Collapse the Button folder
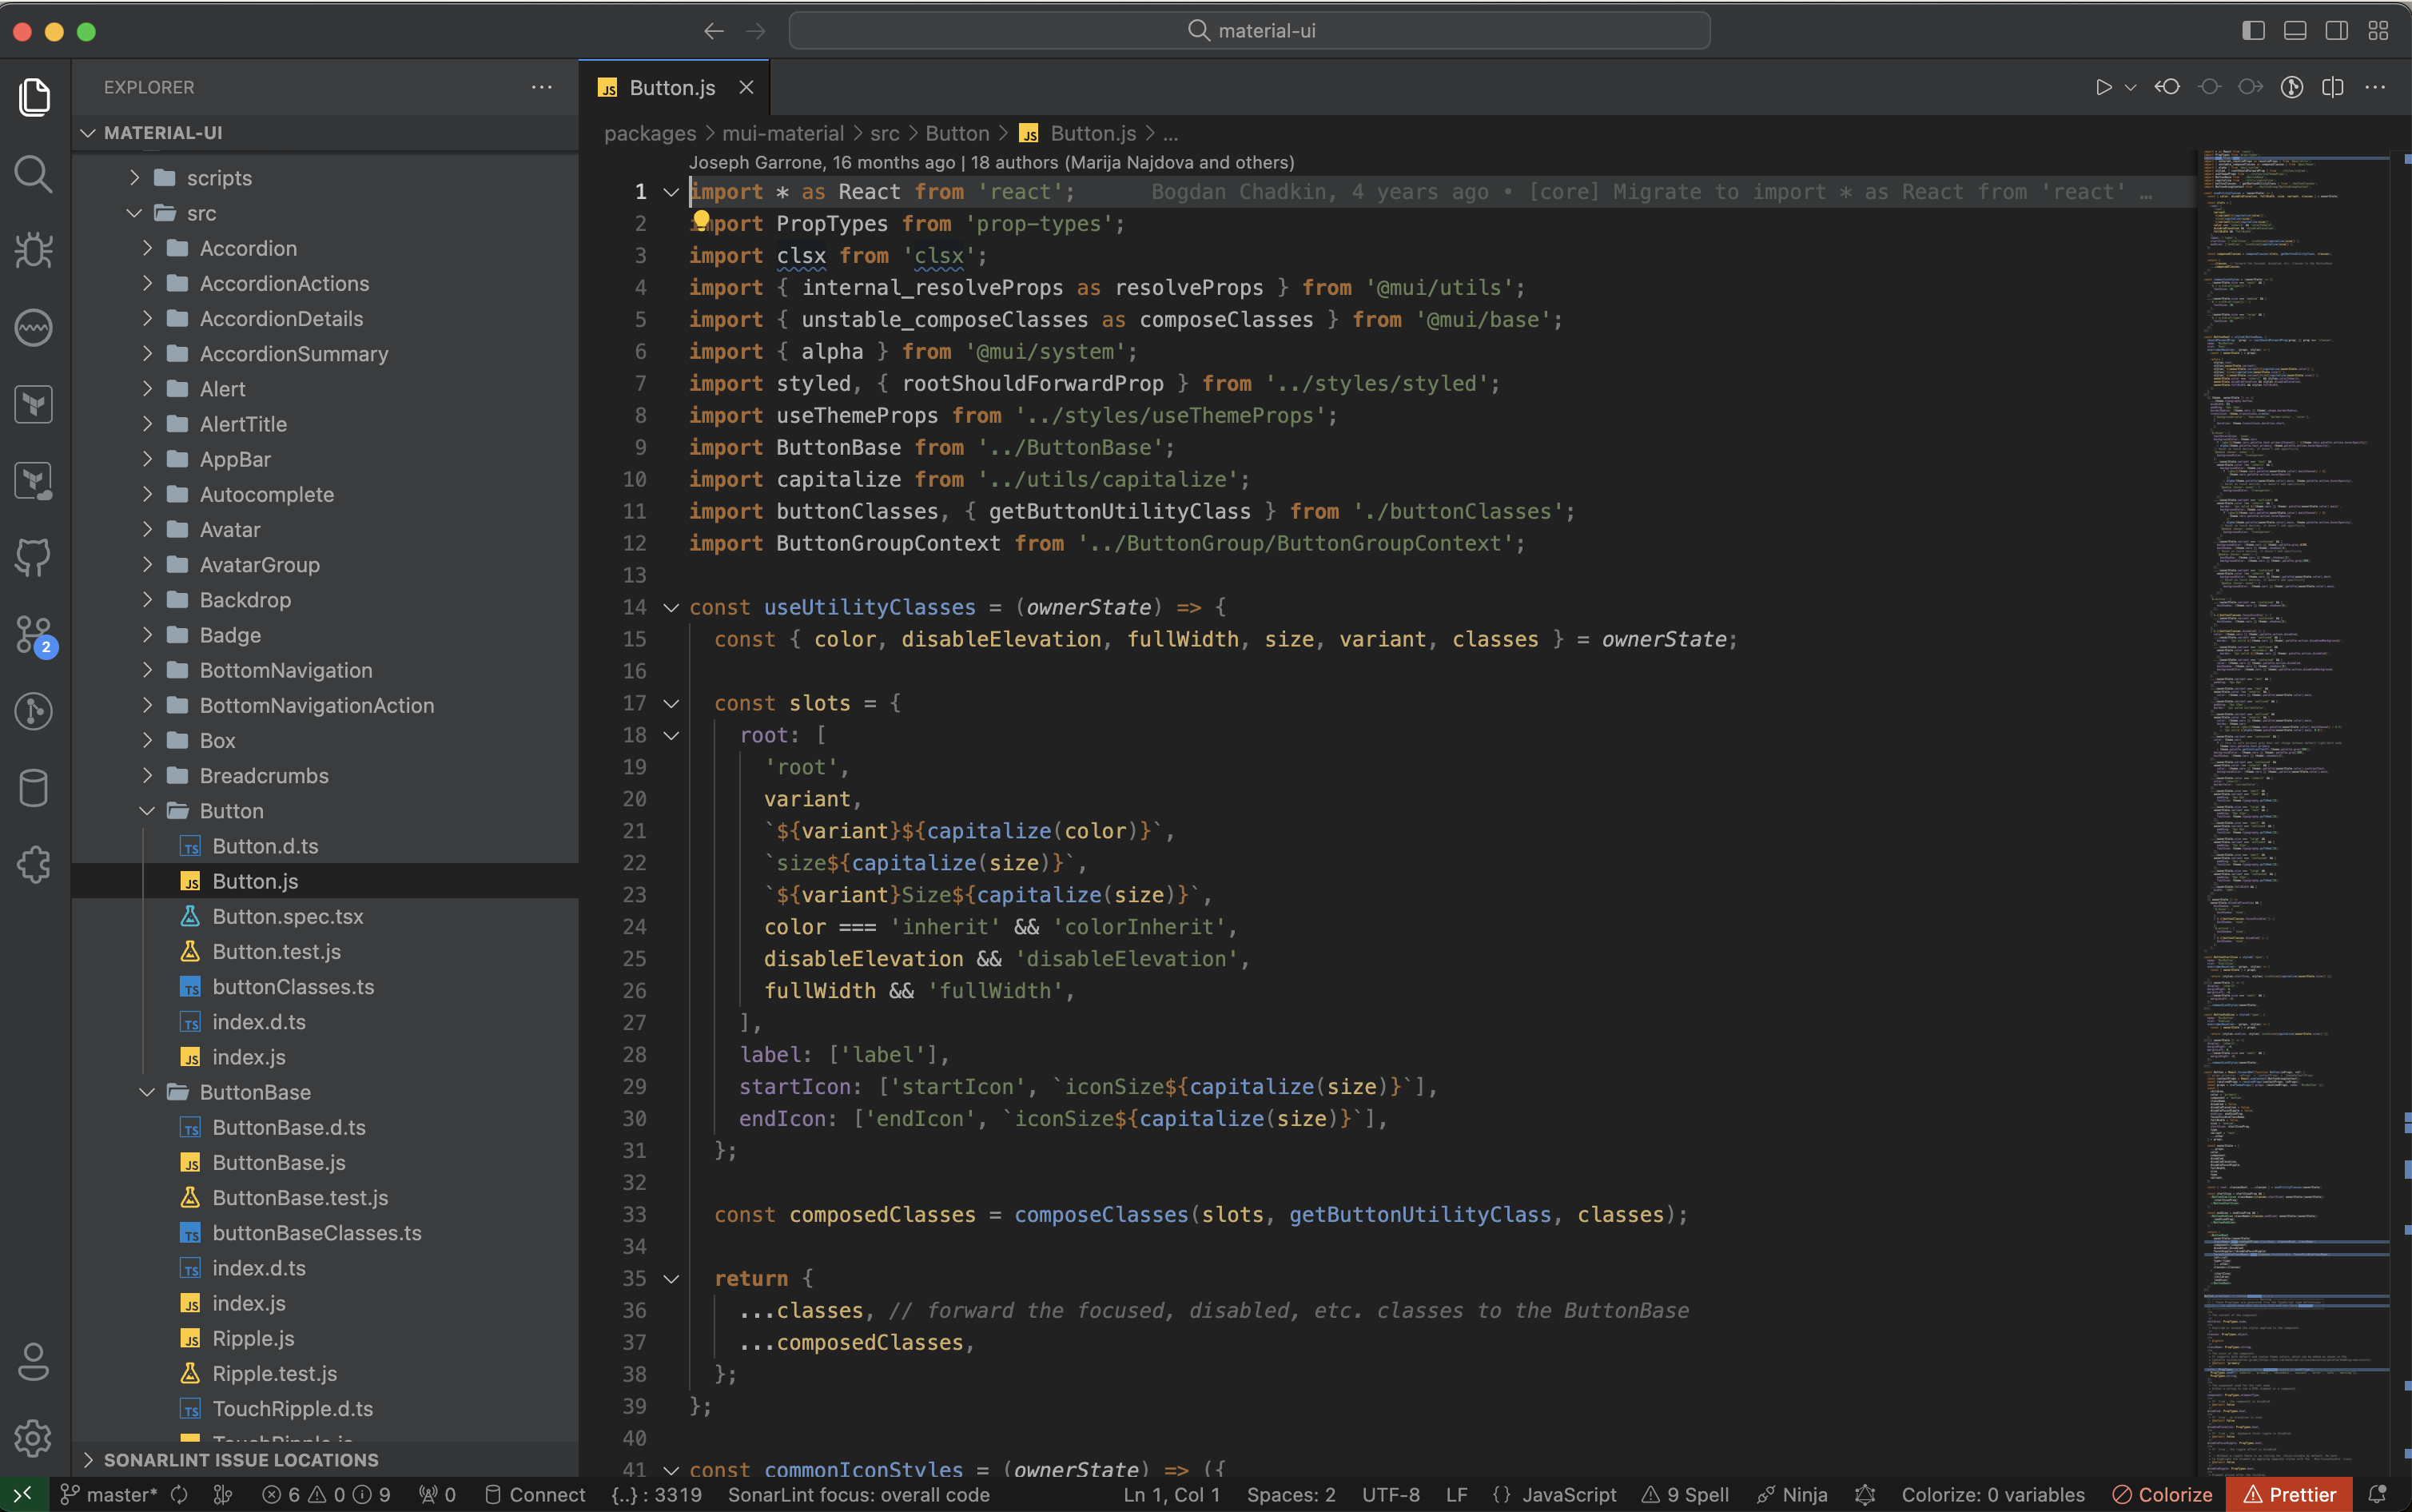2412x1512 pixels. pyautogui.click(x=147, y=811)
